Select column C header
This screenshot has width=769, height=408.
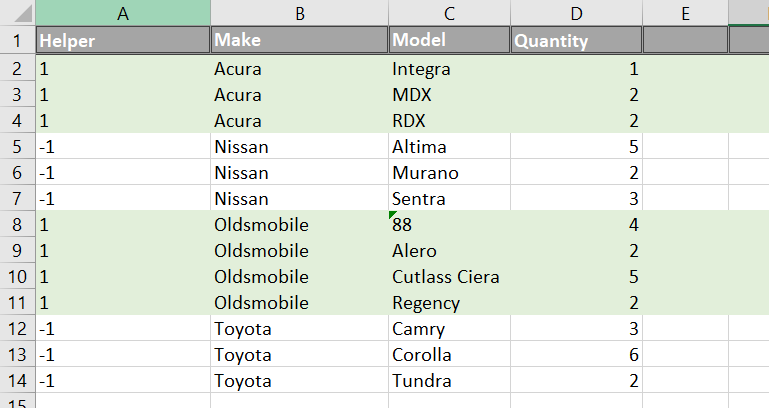point(449,13)
